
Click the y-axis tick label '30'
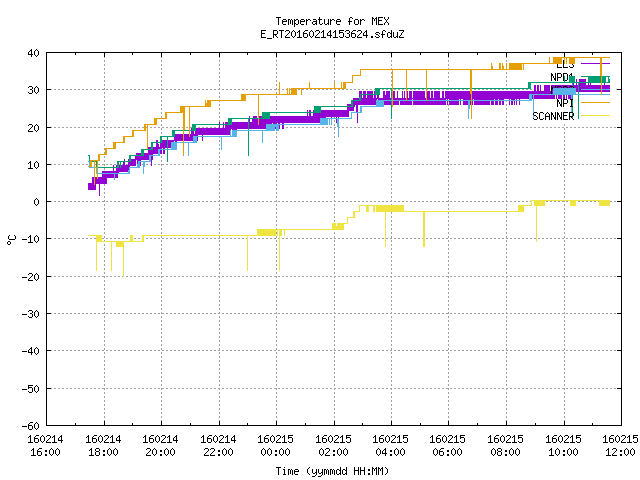[33, 90]
